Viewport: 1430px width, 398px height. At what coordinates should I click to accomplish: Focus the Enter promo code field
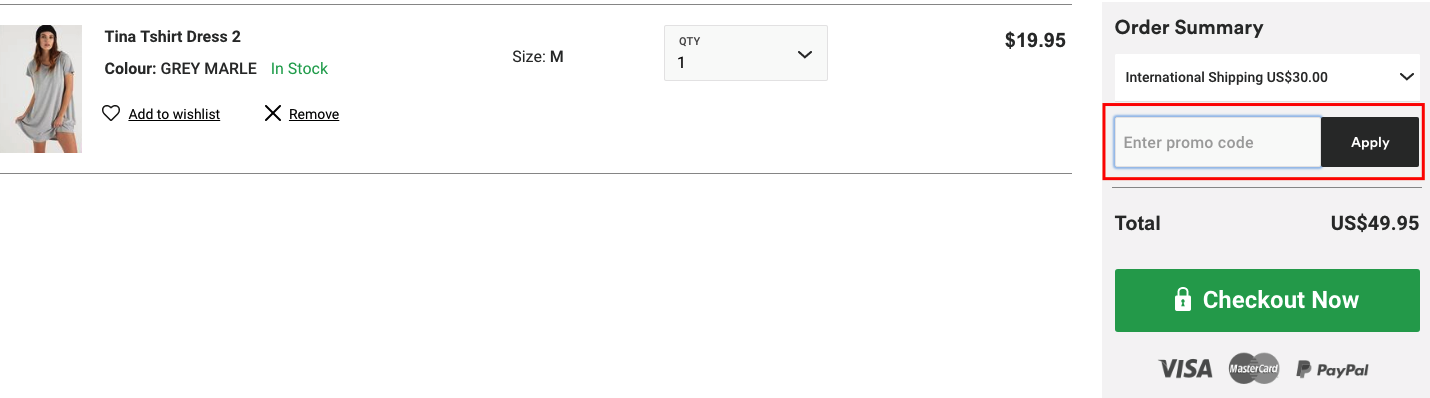(x=1218, y=142)
